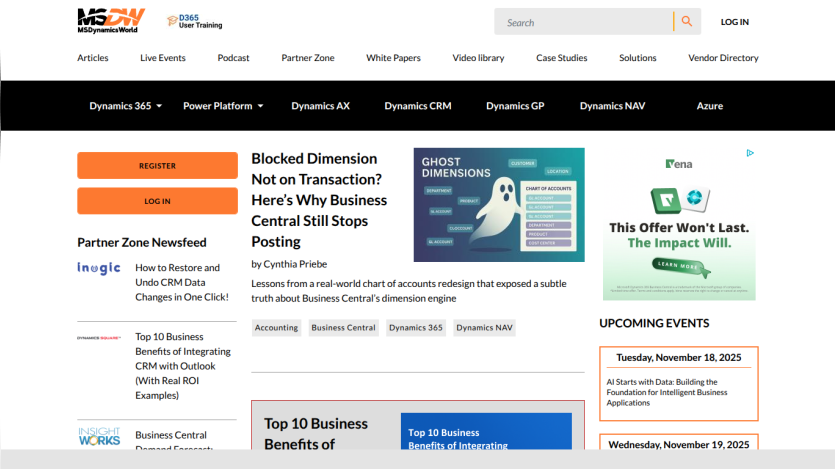
Task: Select the Dynamics 365 tag below article
Action: (x=416, y=328)
